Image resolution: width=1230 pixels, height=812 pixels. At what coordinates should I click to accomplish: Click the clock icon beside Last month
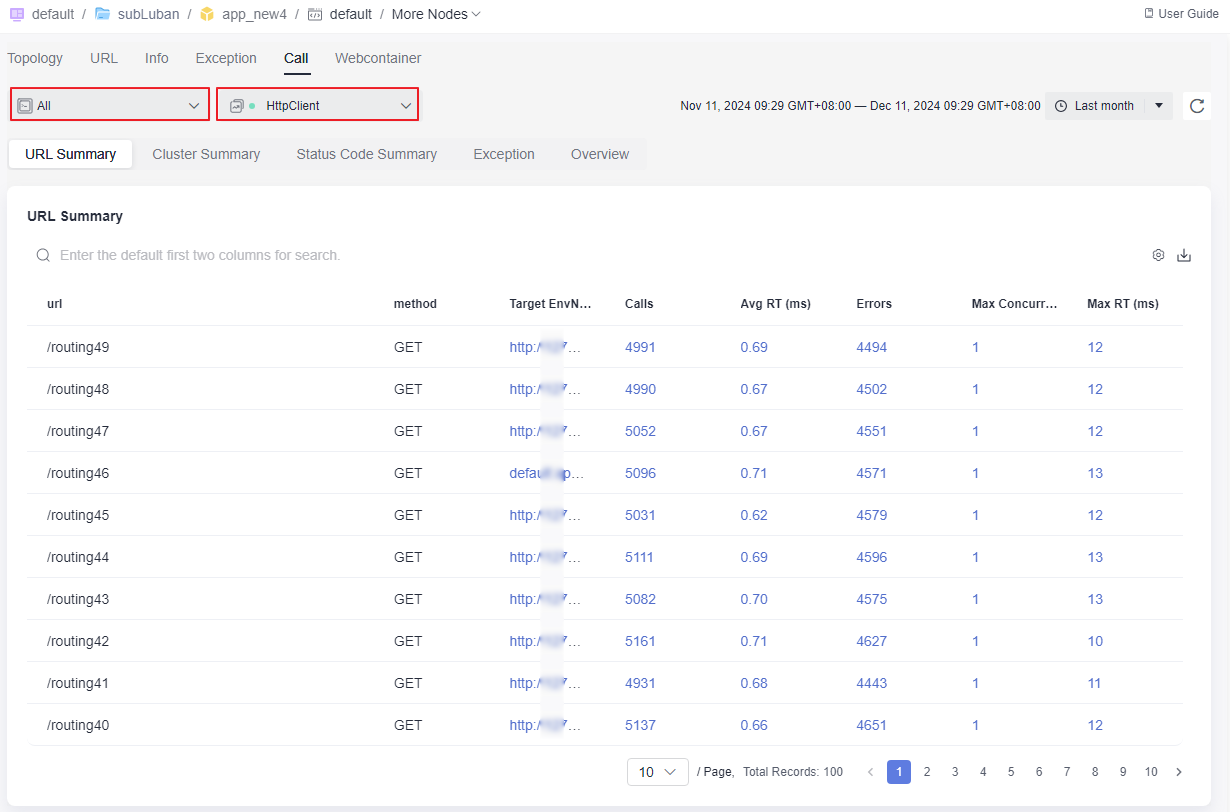point(1061,106)
